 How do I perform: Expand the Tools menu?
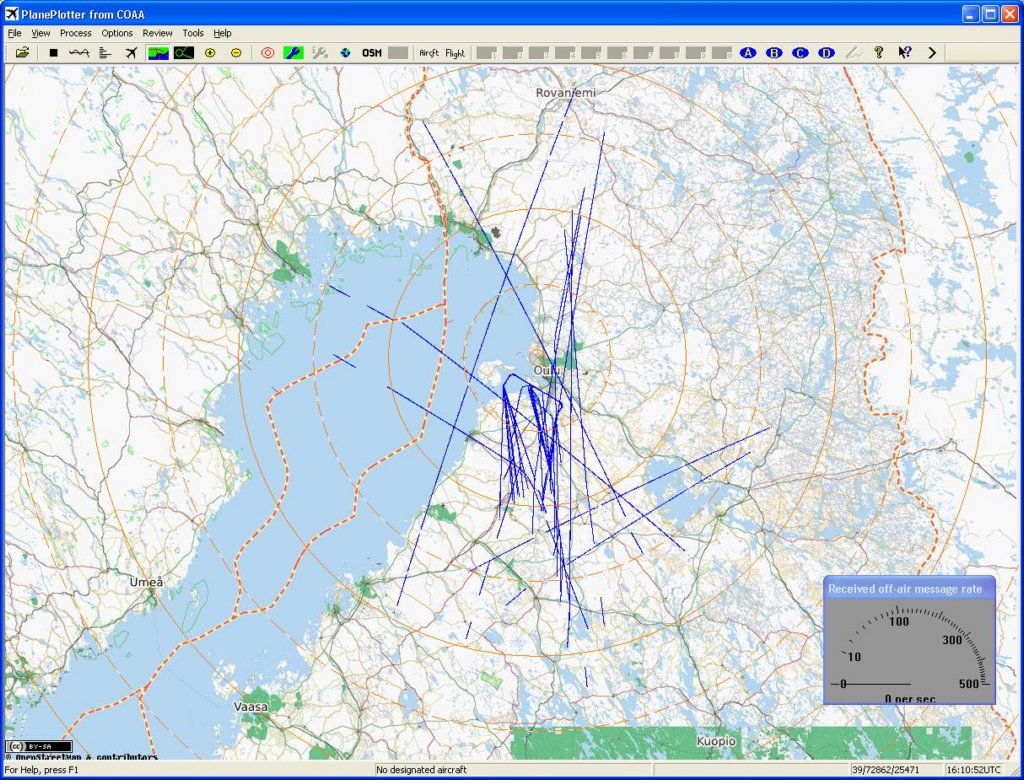193,33
